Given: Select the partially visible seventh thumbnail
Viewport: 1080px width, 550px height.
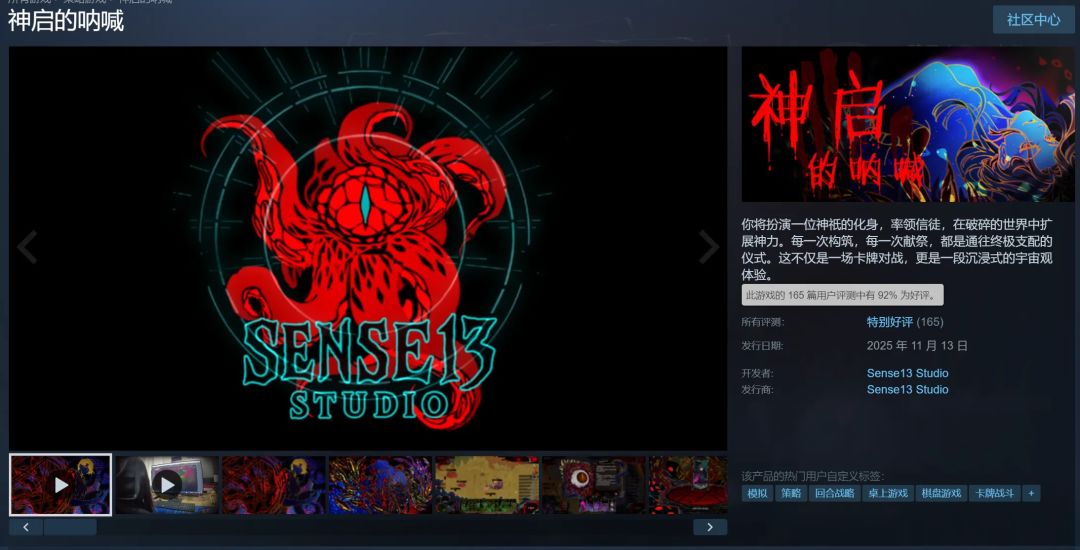Looking at the screenshot, I should 688,485.
